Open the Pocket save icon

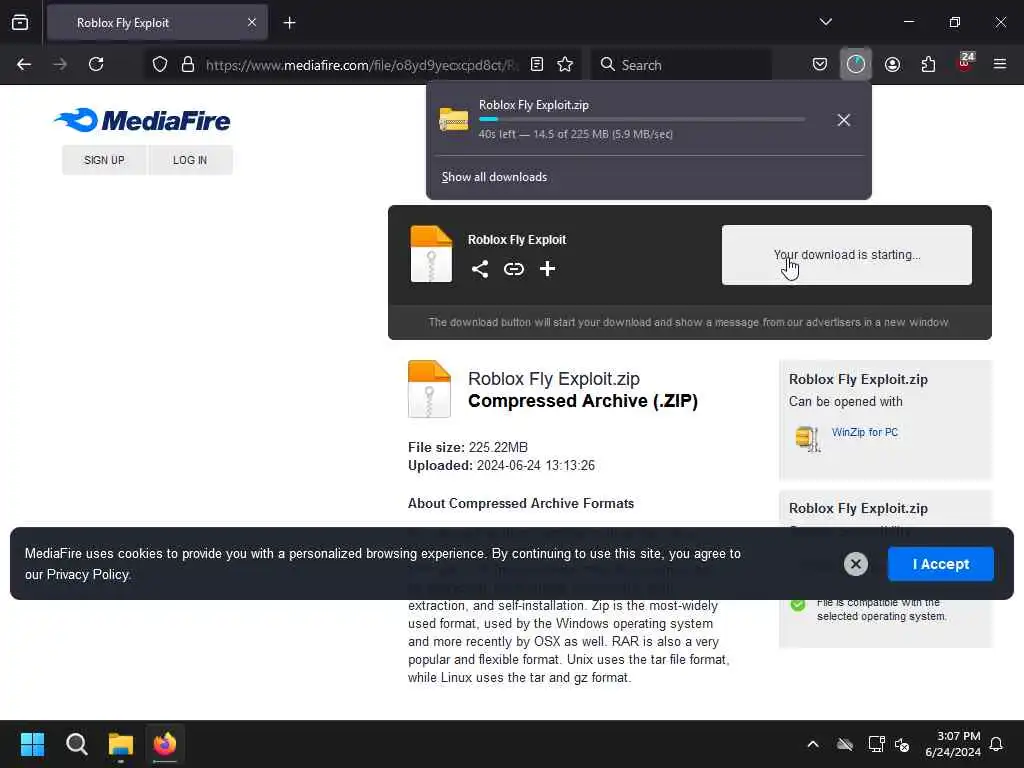point(820,64)
